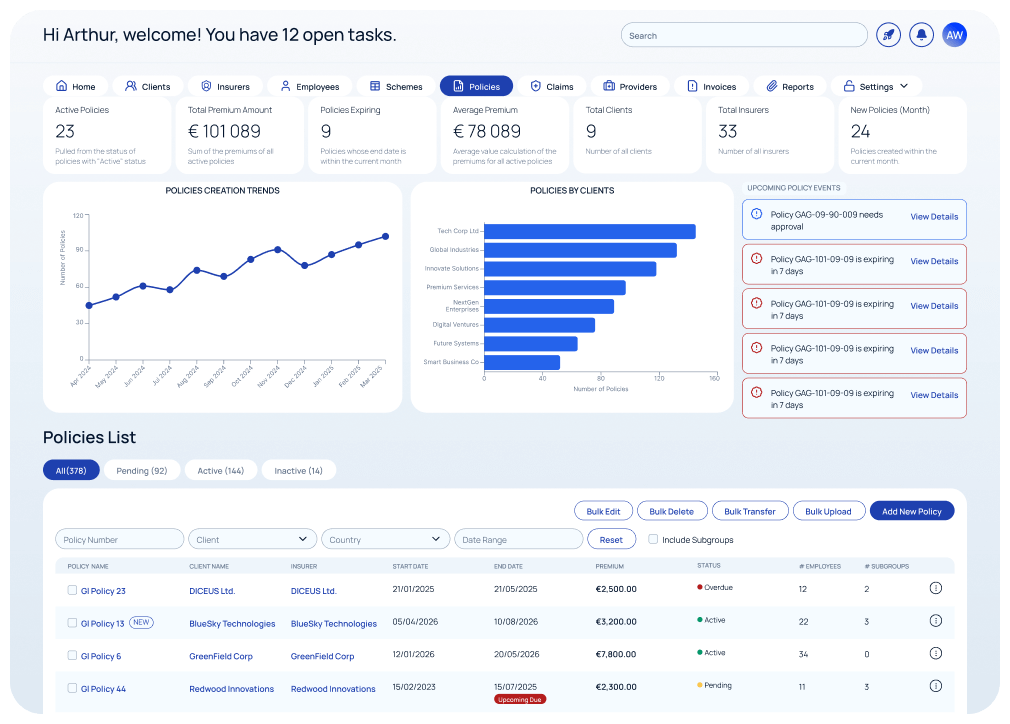Open the Insurers section icon
Viewport: 1010px width, 724px height.
pyautogui.click(x=207, y=86)
